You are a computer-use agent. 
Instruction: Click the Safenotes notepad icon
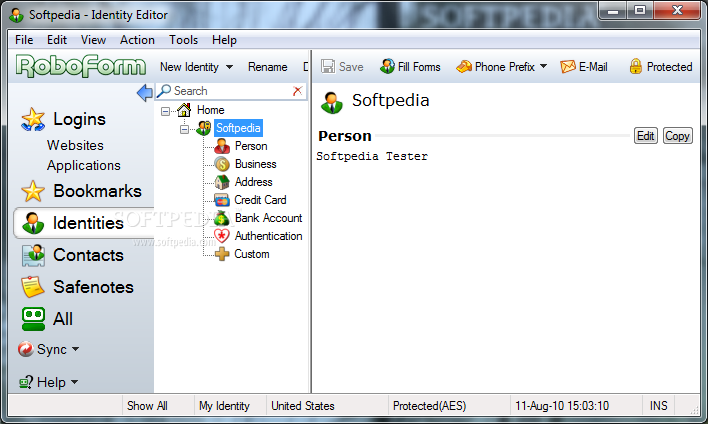click(33, 287)
